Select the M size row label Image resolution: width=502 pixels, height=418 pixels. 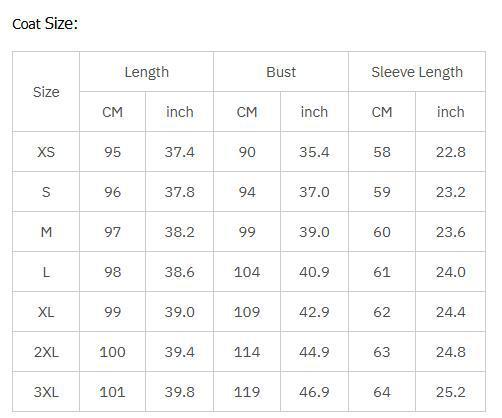pos(46,232)
